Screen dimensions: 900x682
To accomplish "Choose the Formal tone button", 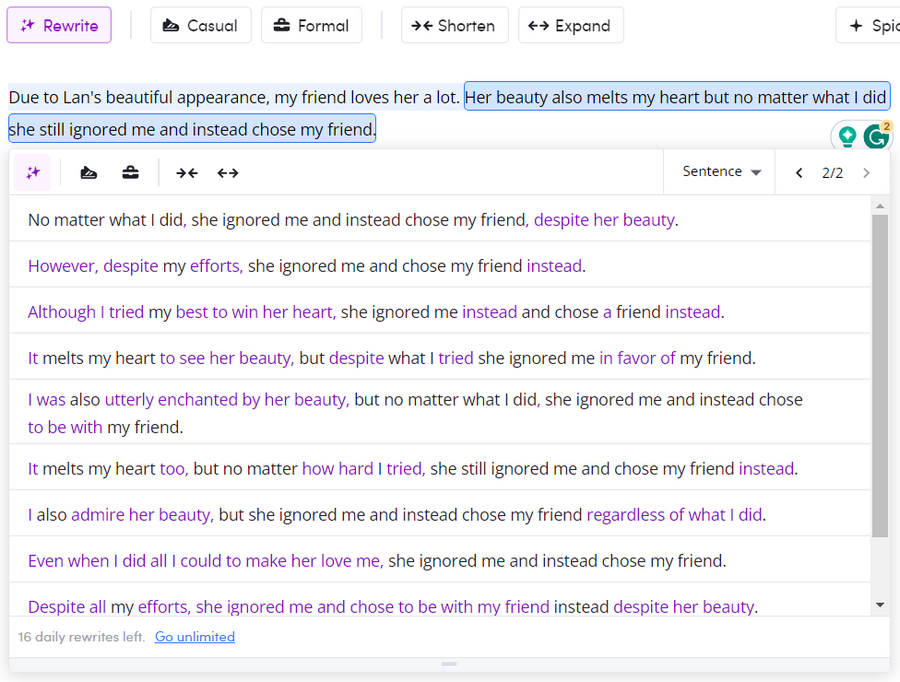I will (312, 25).
